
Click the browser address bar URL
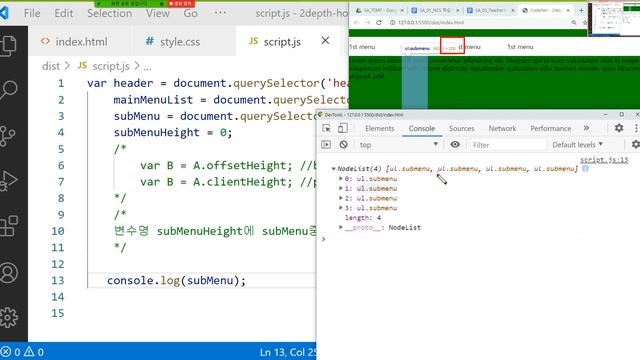(431, 22)
